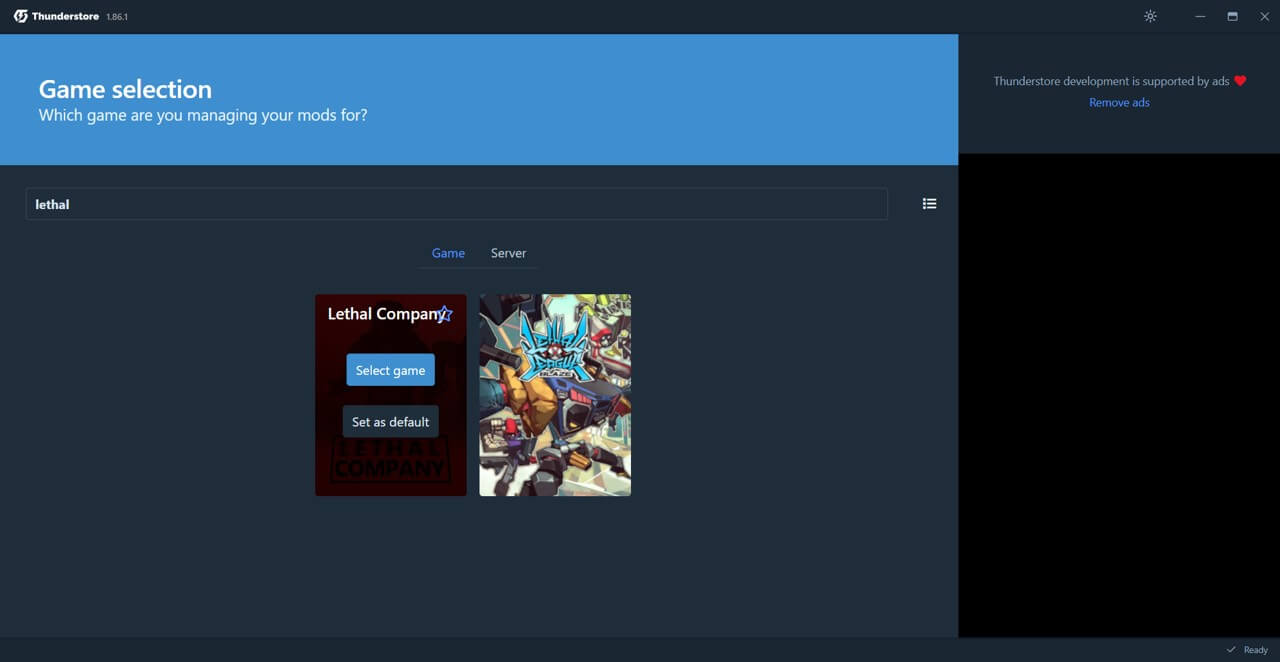This screenshot has width=1280, height=662.
Task: Minimize the Thunderstore window
Action: point(1201,16)
